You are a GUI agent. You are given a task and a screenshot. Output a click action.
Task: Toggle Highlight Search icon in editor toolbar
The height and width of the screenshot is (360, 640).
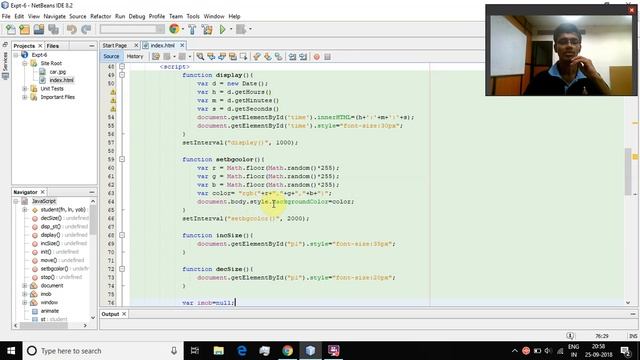coord(233,57)
